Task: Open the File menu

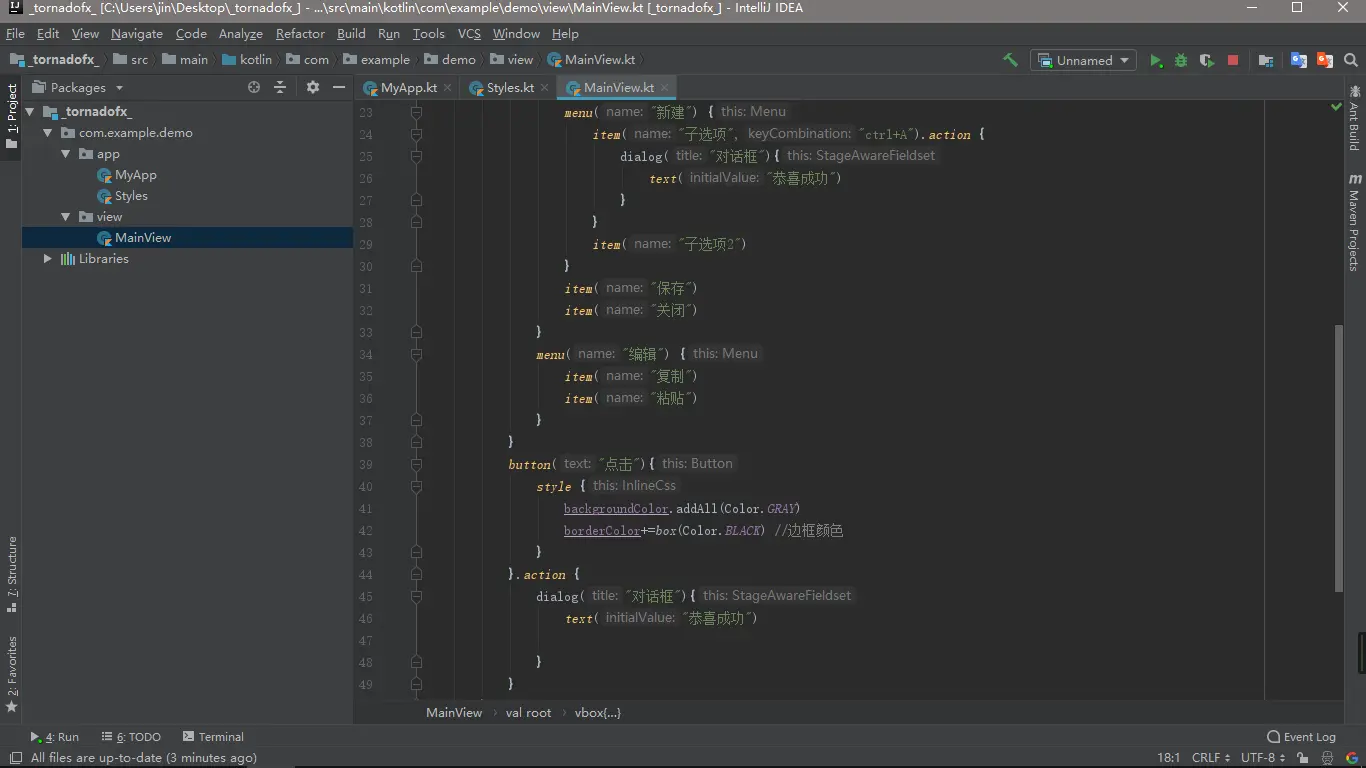Action: 15,33
